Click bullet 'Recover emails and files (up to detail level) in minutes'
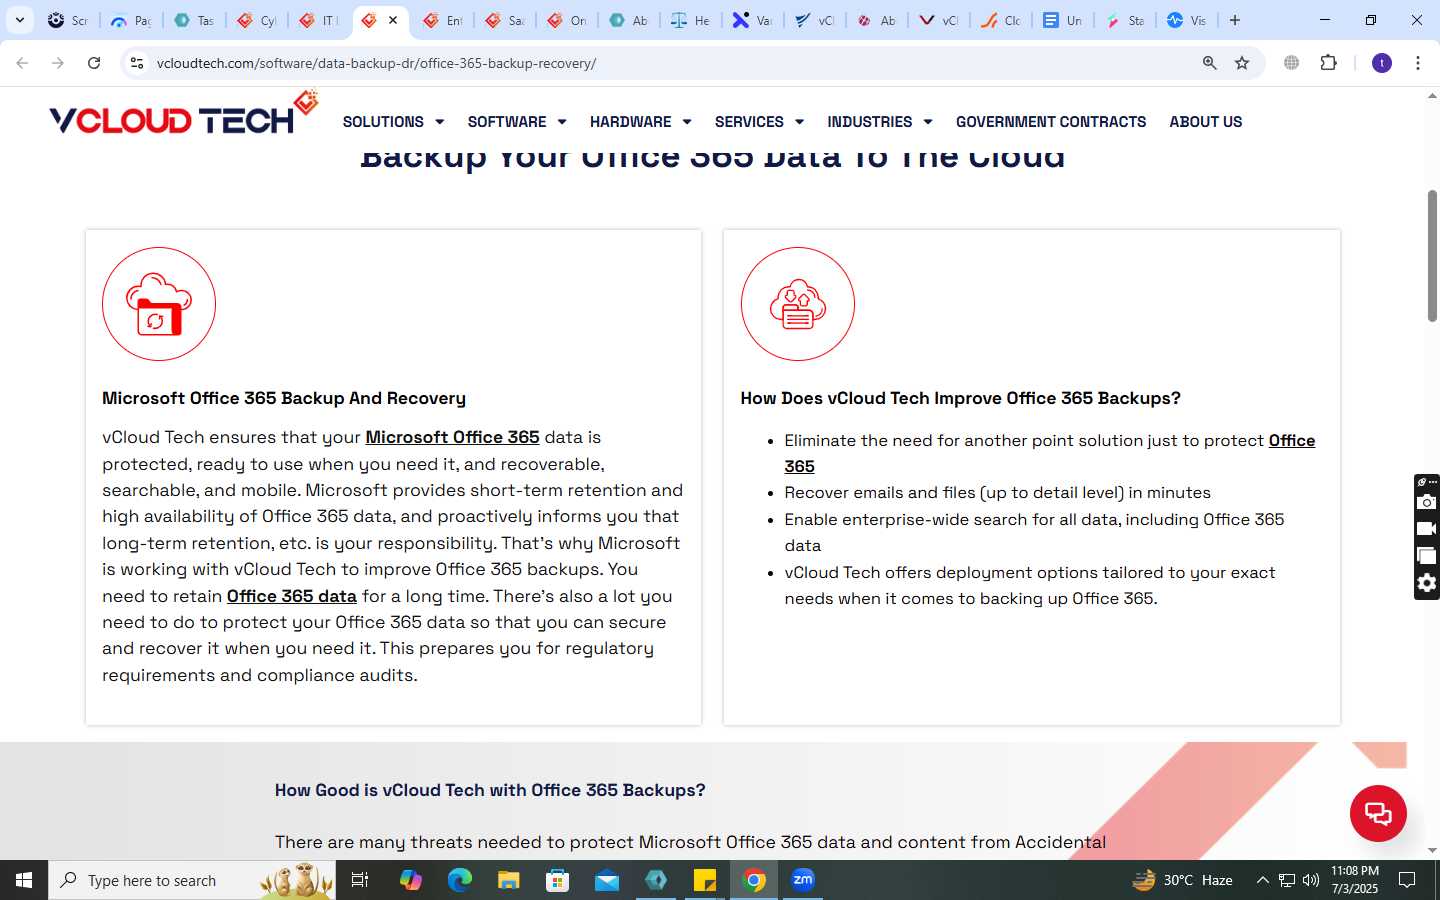 (x=997, y=493)
